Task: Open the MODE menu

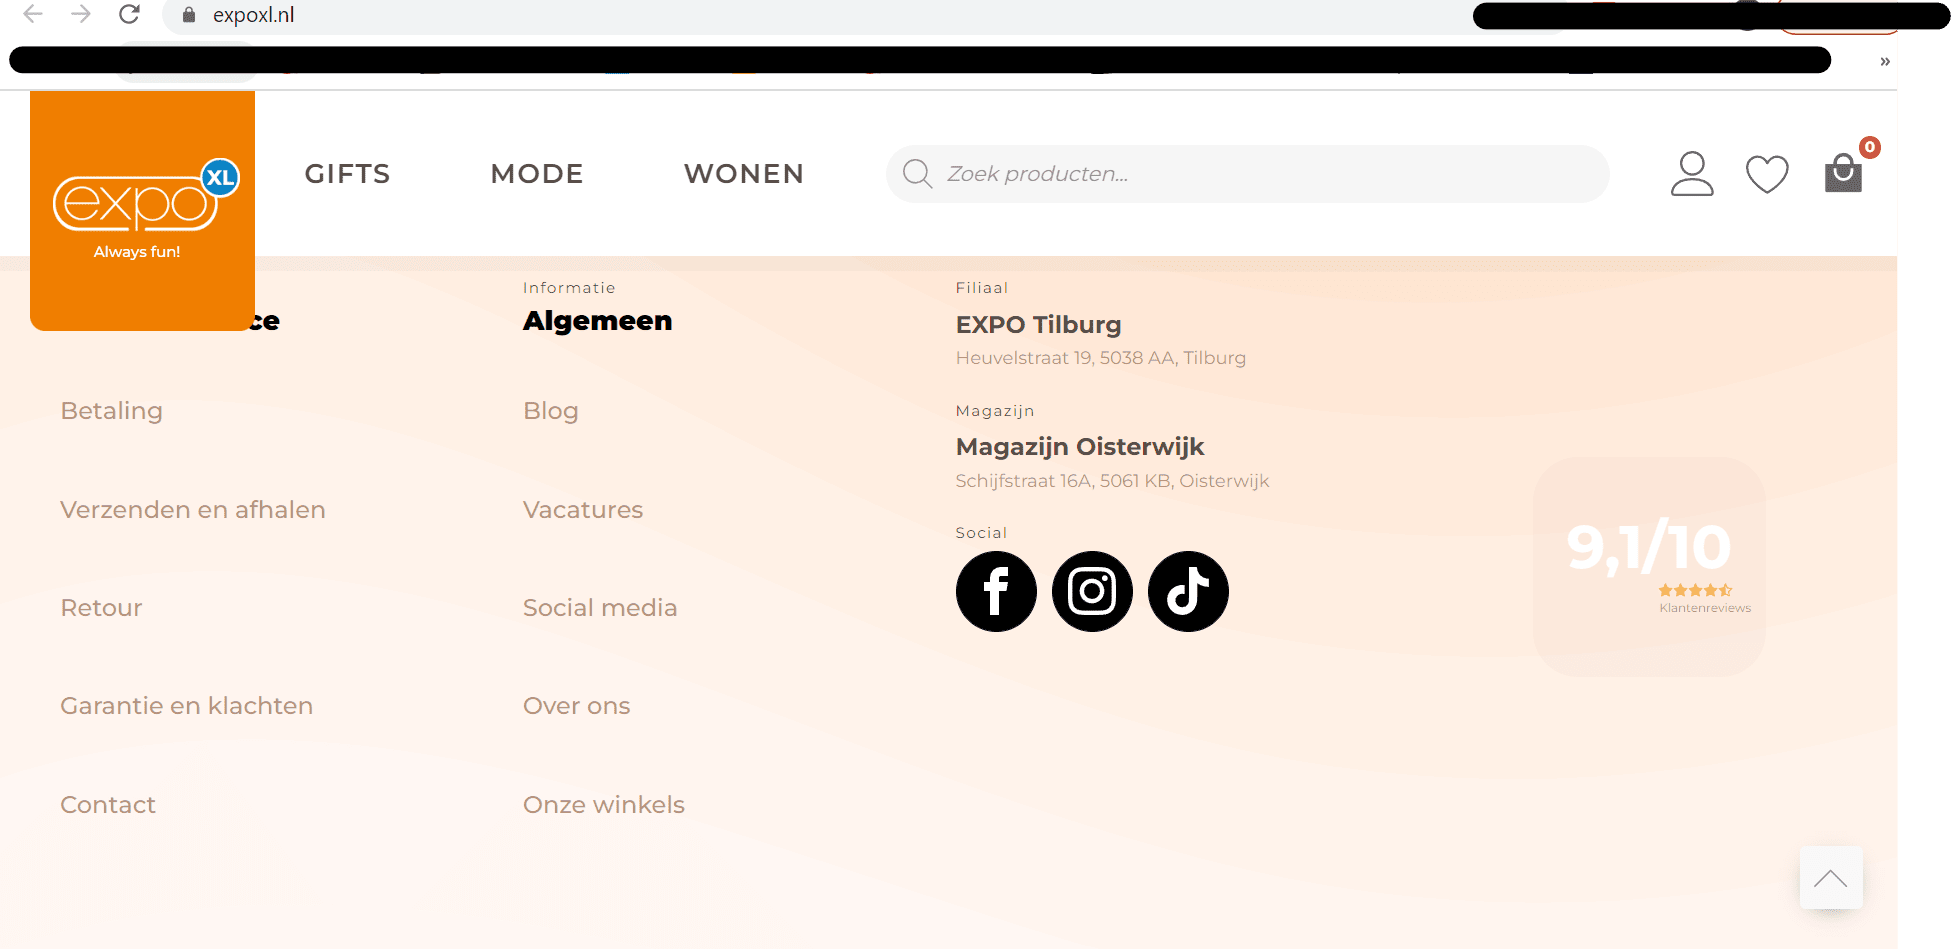Action: click(x=537, y=174)
